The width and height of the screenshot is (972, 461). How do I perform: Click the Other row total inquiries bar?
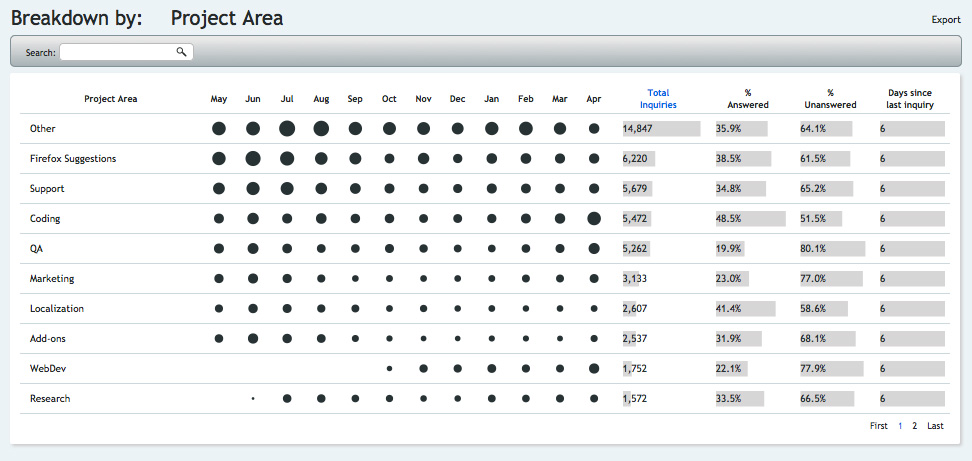(660, 128)
